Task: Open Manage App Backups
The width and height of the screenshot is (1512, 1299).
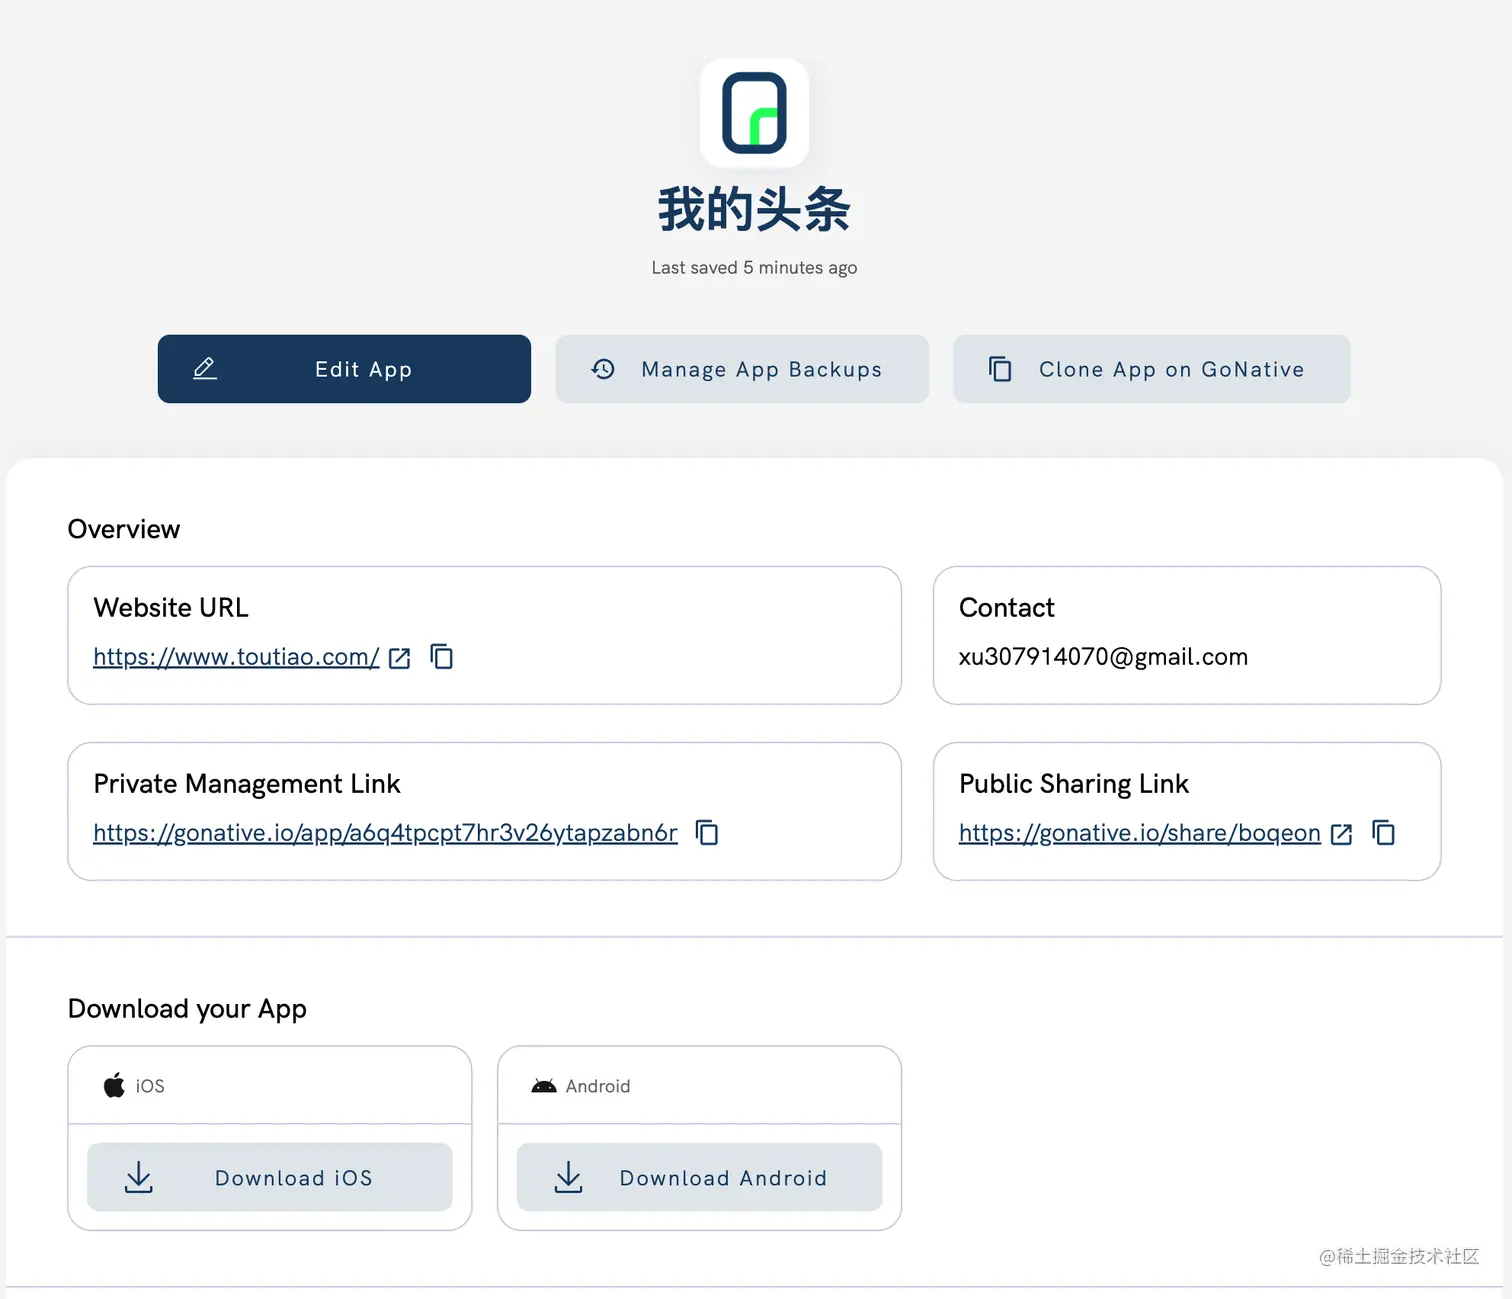Action: coord(741,369)
